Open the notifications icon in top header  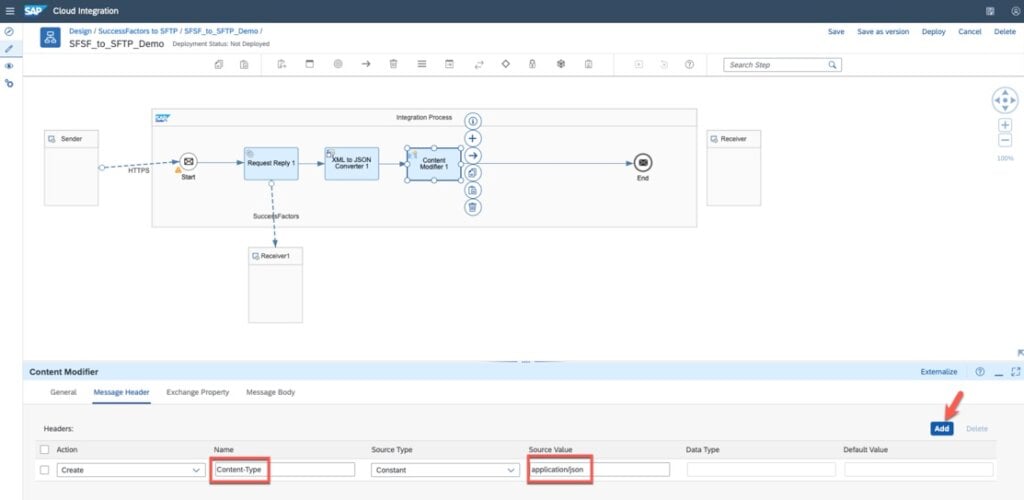(990, 11)
